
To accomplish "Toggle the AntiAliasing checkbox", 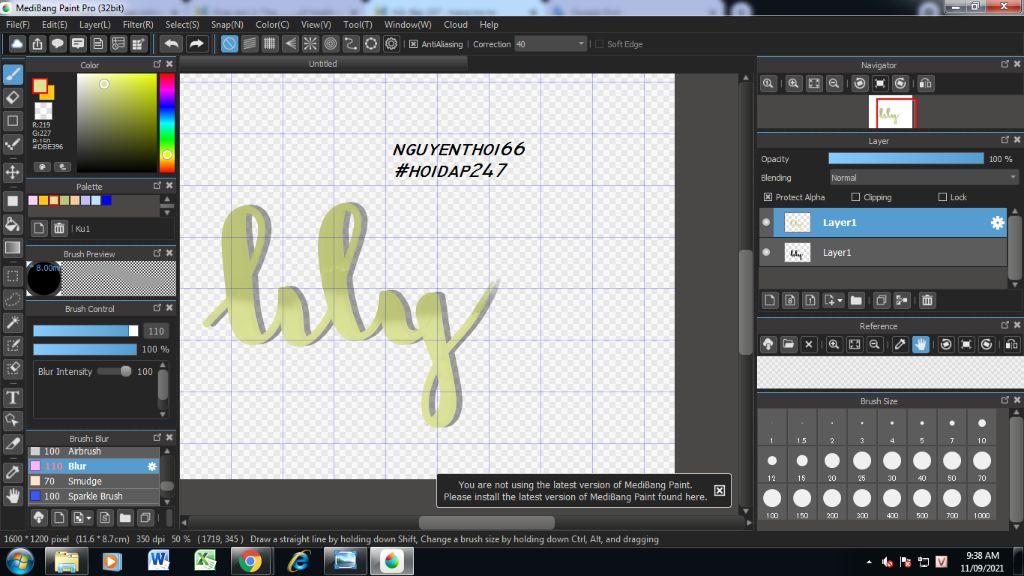I will 413,44.
